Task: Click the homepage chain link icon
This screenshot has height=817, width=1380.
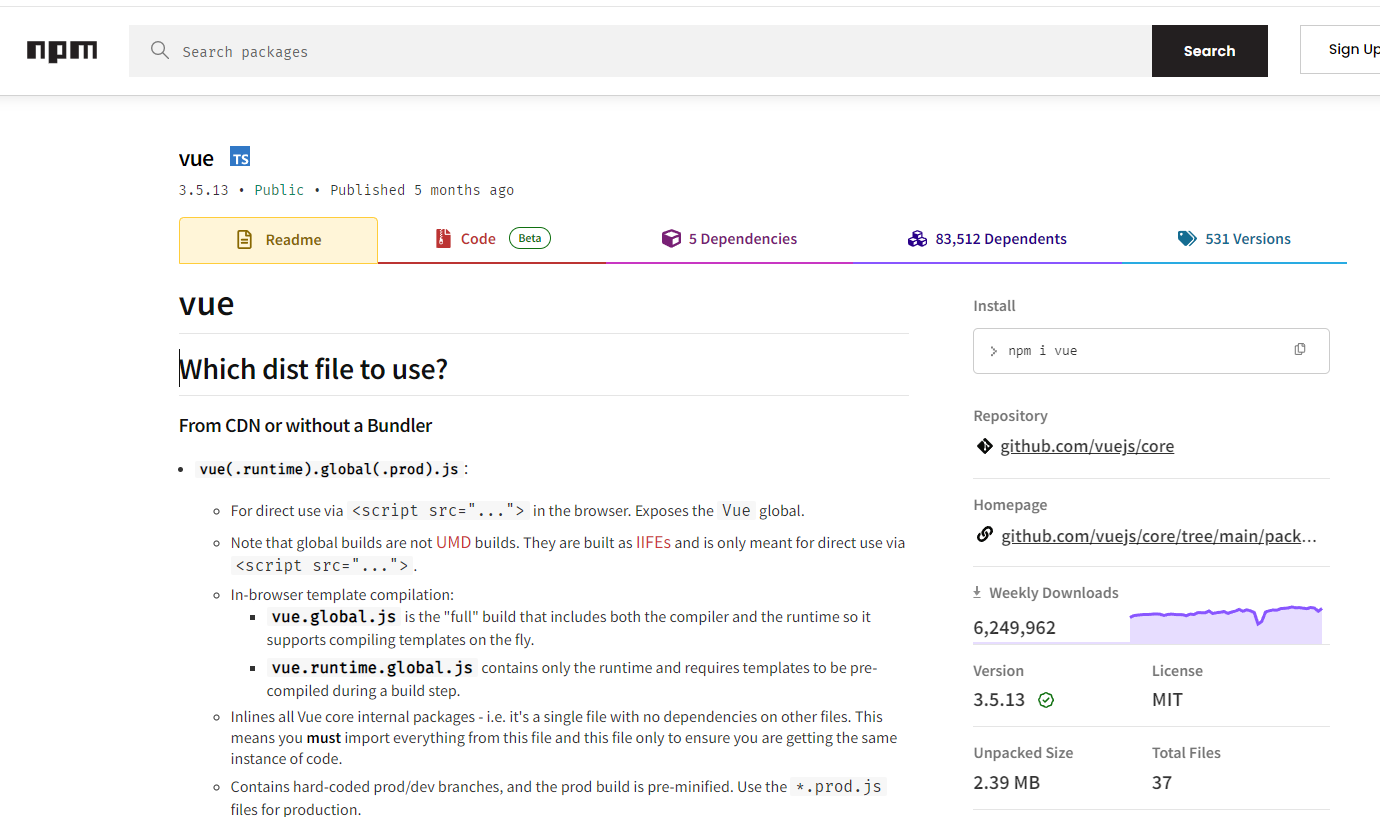Action: [x=985, y=535]
